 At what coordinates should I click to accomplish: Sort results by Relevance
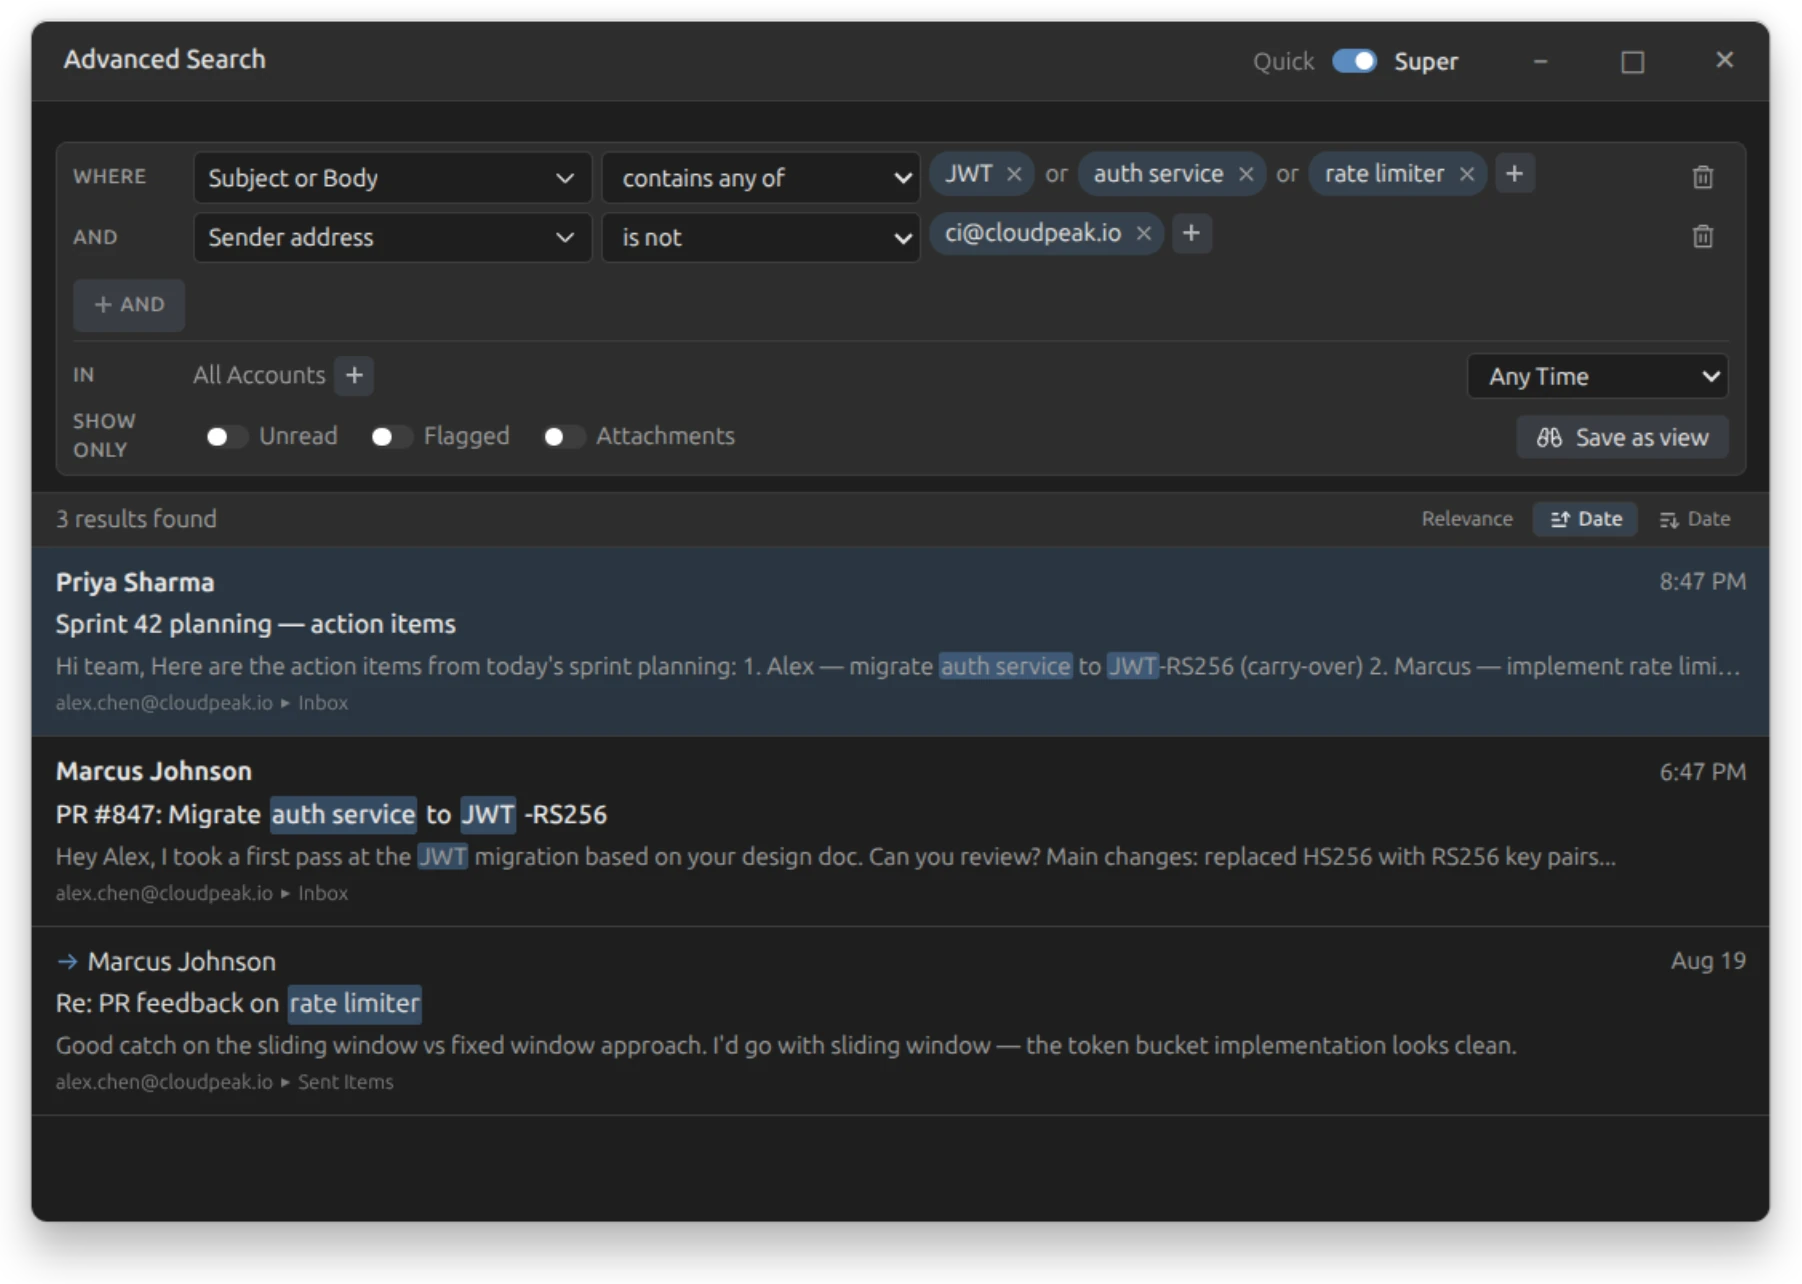click(1467, 519)
